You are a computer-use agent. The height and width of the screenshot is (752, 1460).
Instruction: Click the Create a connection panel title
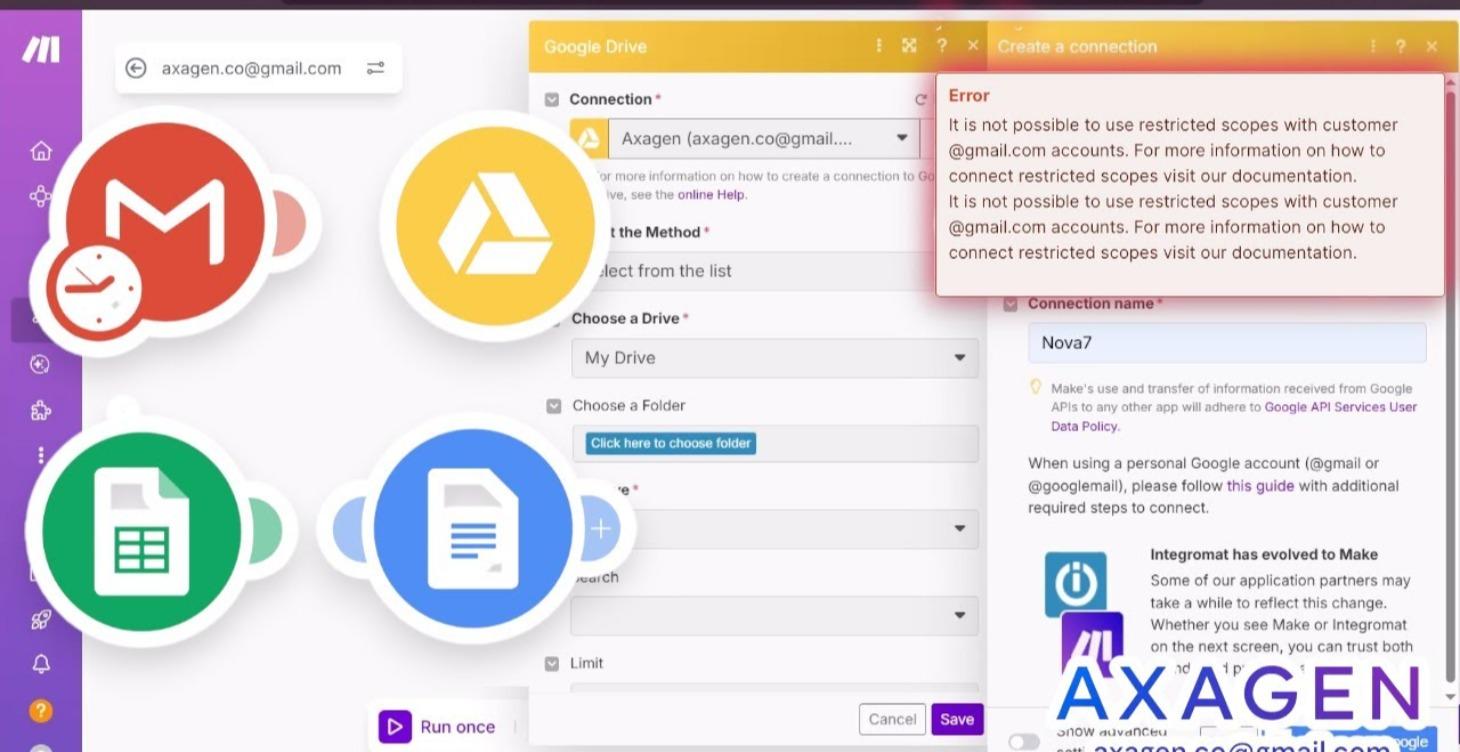1077,47
